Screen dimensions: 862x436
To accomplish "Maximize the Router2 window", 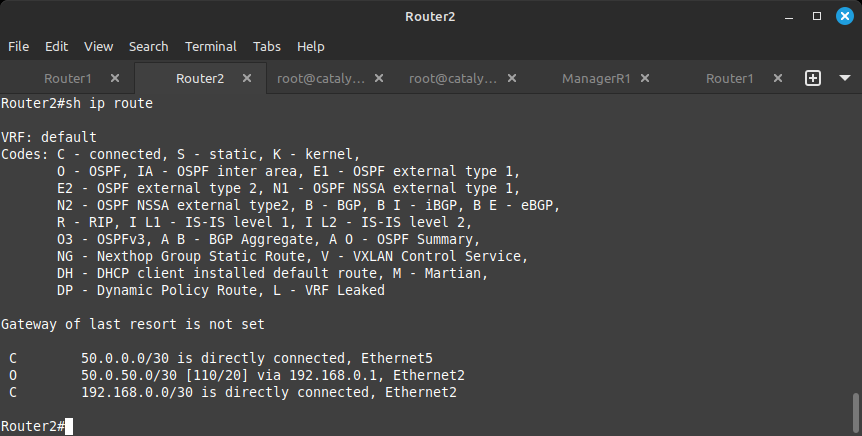I will (x=817, y=16).
